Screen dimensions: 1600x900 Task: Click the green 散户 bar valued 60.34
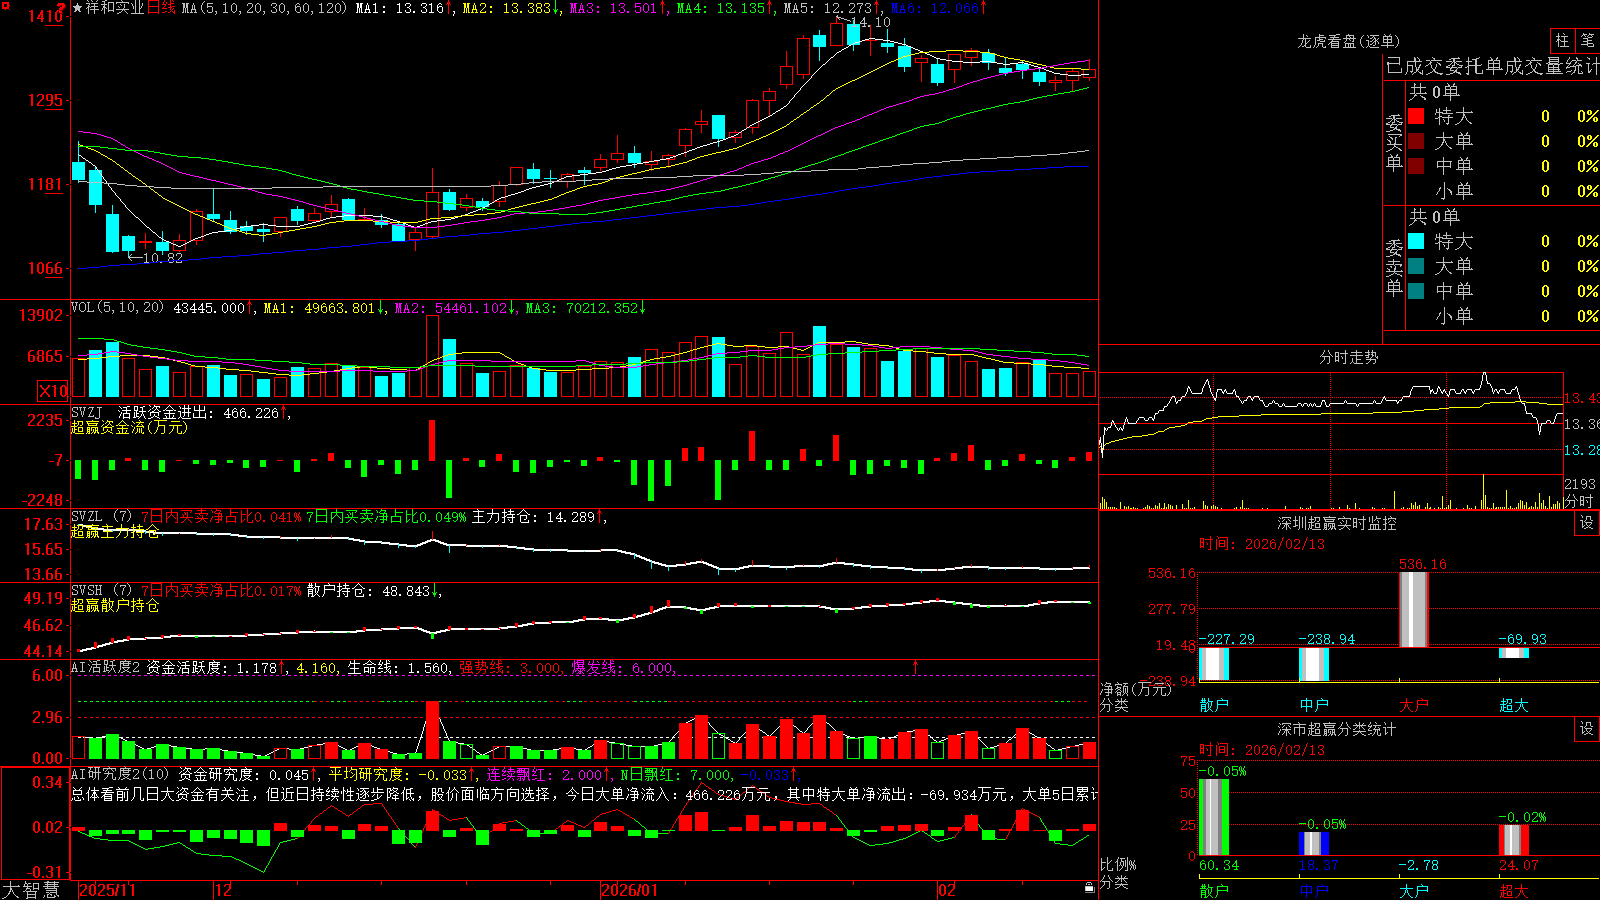pyautogui.click(x=1213, y=817)
